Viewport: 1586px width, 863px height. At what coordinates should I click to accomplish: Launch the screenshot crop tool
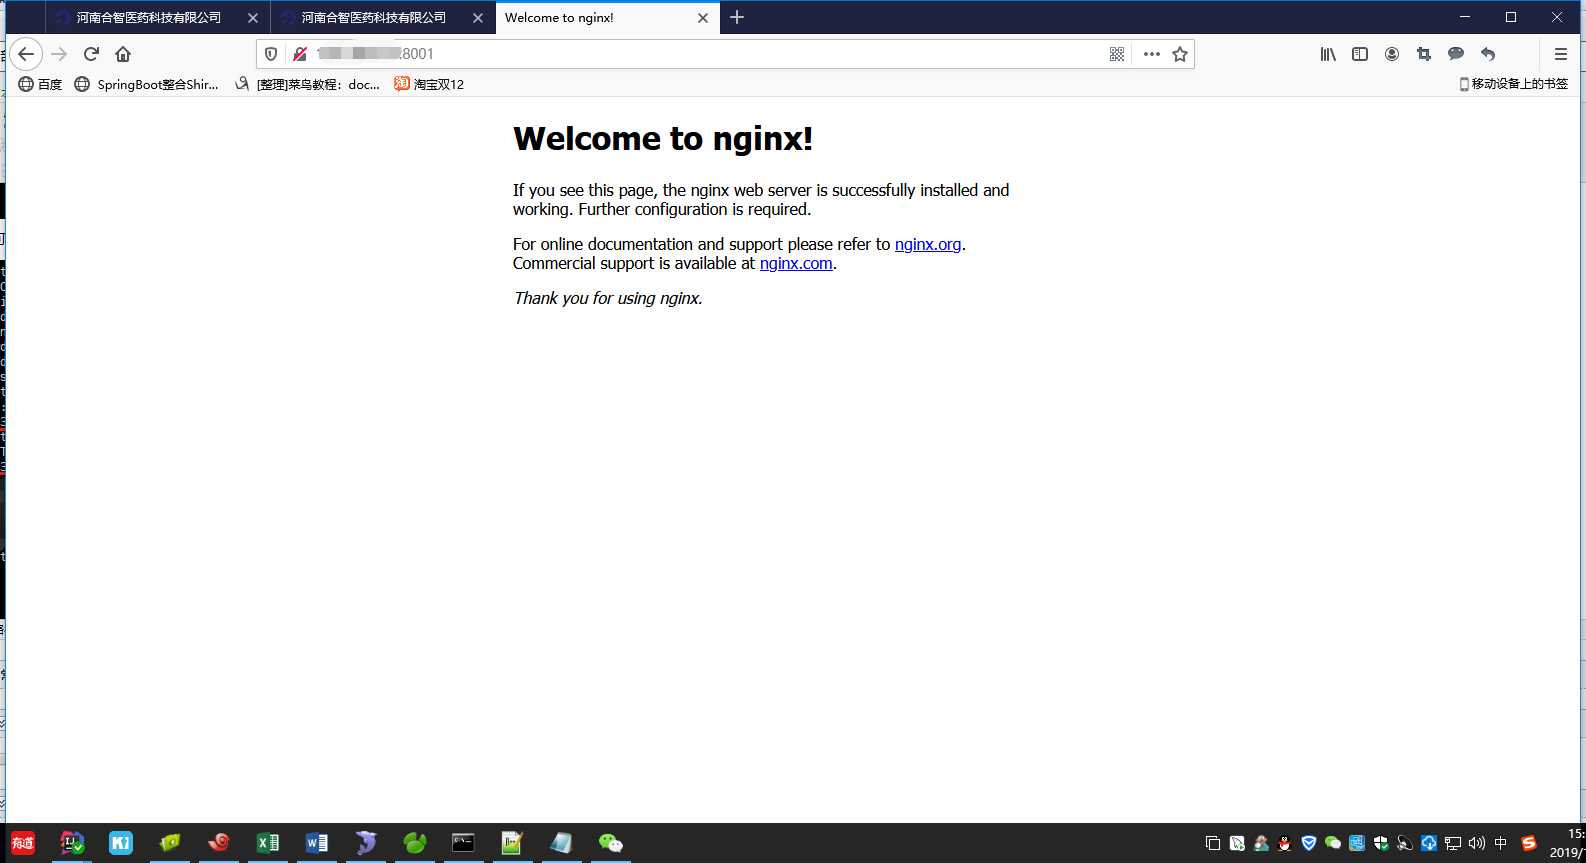(x=1424, y=54)
